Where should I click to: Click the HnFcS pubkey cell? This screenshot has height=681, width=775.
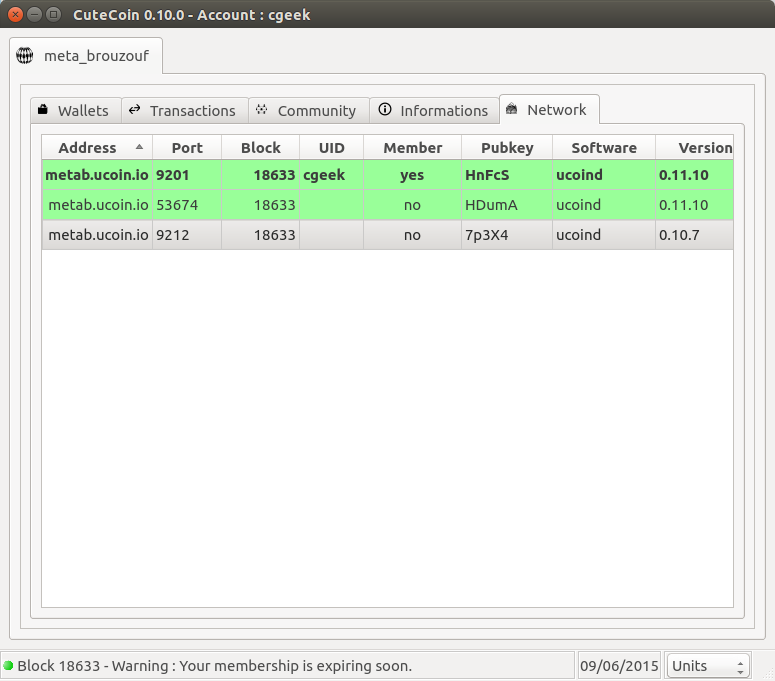point(507,175)
